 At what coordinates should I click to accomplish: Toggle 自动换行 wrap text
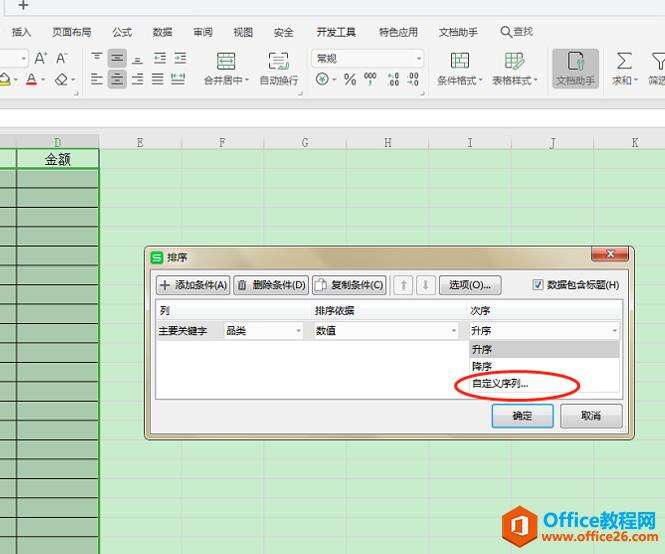(279, 68)
